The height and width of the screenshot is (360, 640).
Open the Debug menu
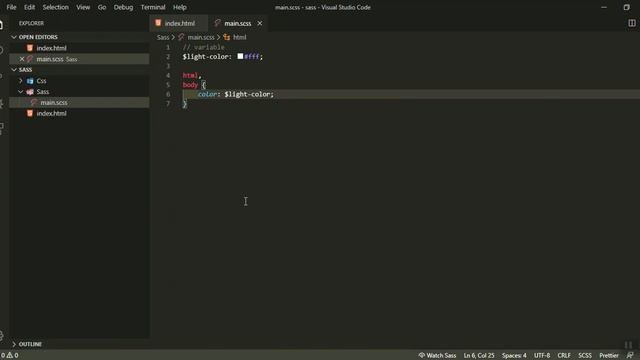[123, 7]
